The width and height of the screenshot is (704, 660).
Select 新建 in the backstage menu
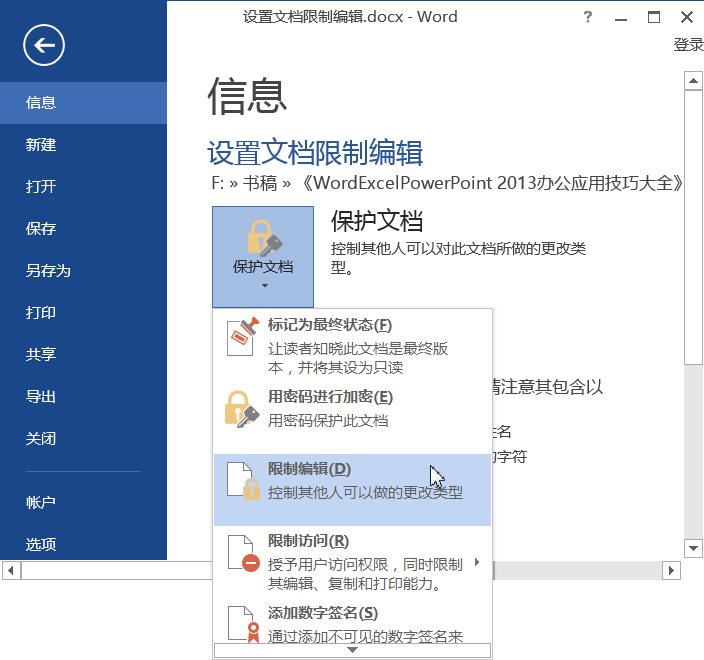pos(84,145)
